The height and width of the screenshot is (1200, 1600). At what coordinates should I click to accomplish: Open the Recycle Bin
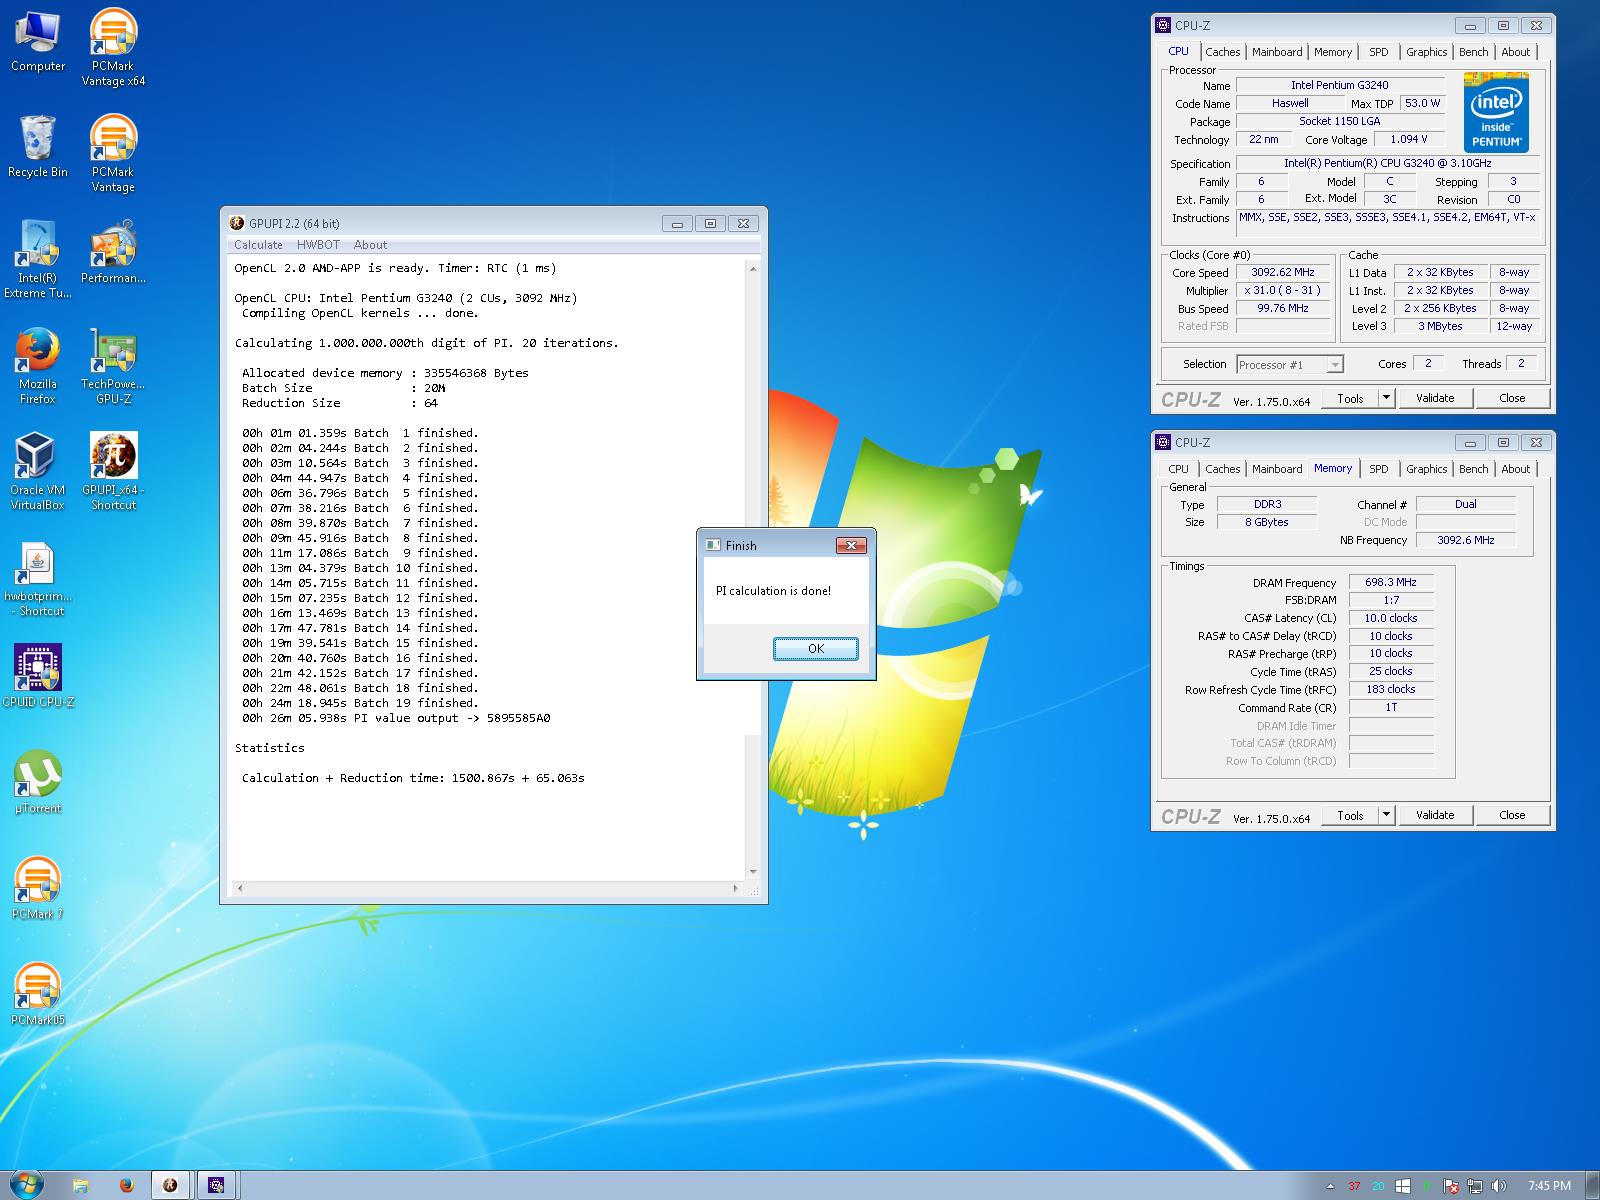(38, 147)
